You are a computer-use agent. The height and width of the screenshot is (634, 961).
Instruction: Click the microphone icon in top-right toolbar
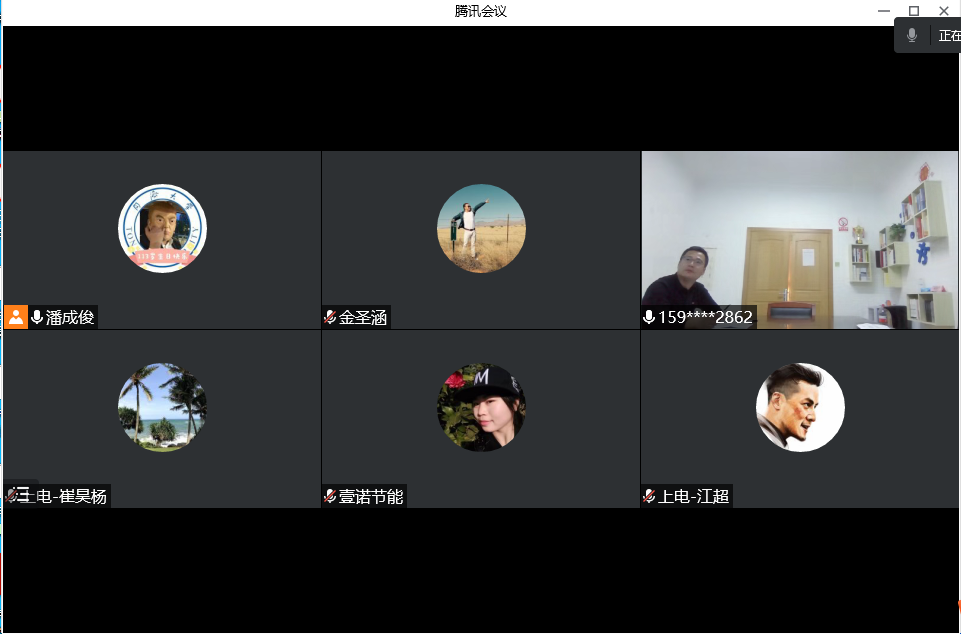[912, 34]
